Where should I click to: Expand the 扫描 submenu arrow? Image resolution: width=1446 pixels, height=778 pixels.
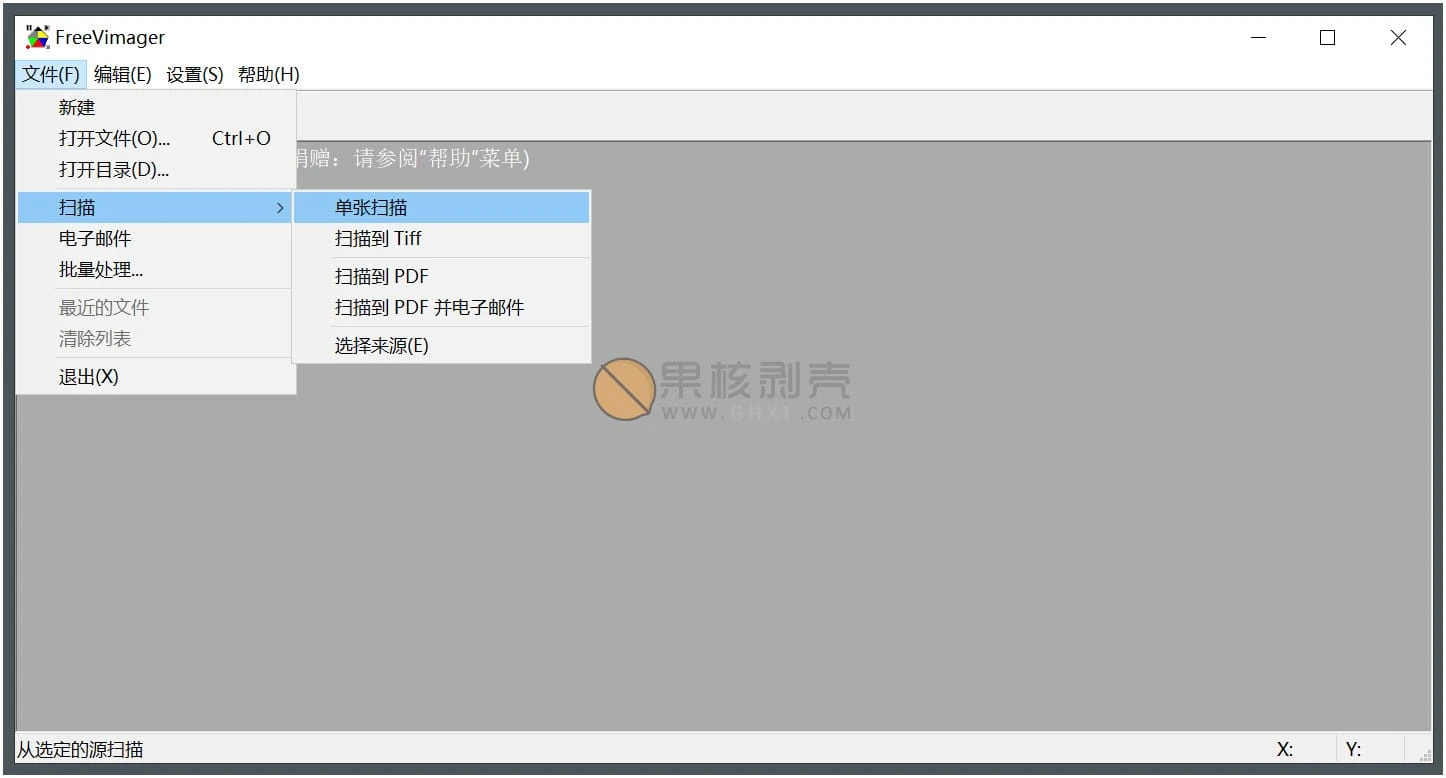point(280,207)
